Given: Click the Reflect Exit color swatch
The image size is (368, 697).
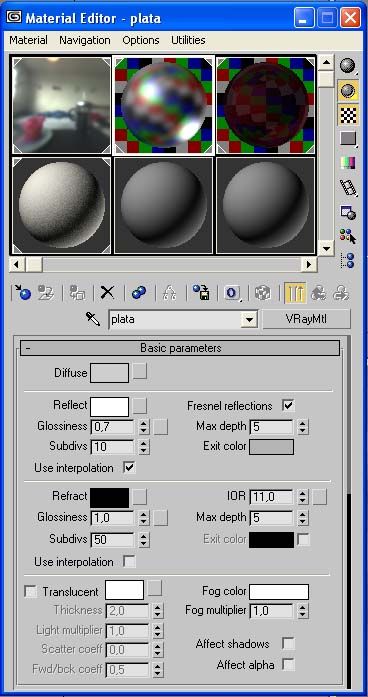Looking at the screenshot, I should pos(272,447).
